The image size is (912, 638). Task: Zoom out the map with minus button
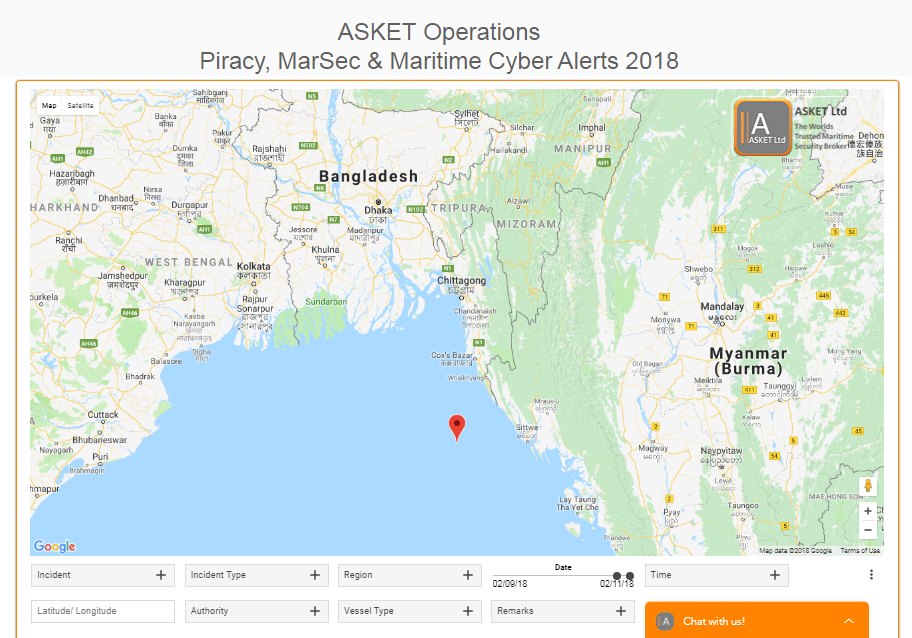click(x=868, y=530)
